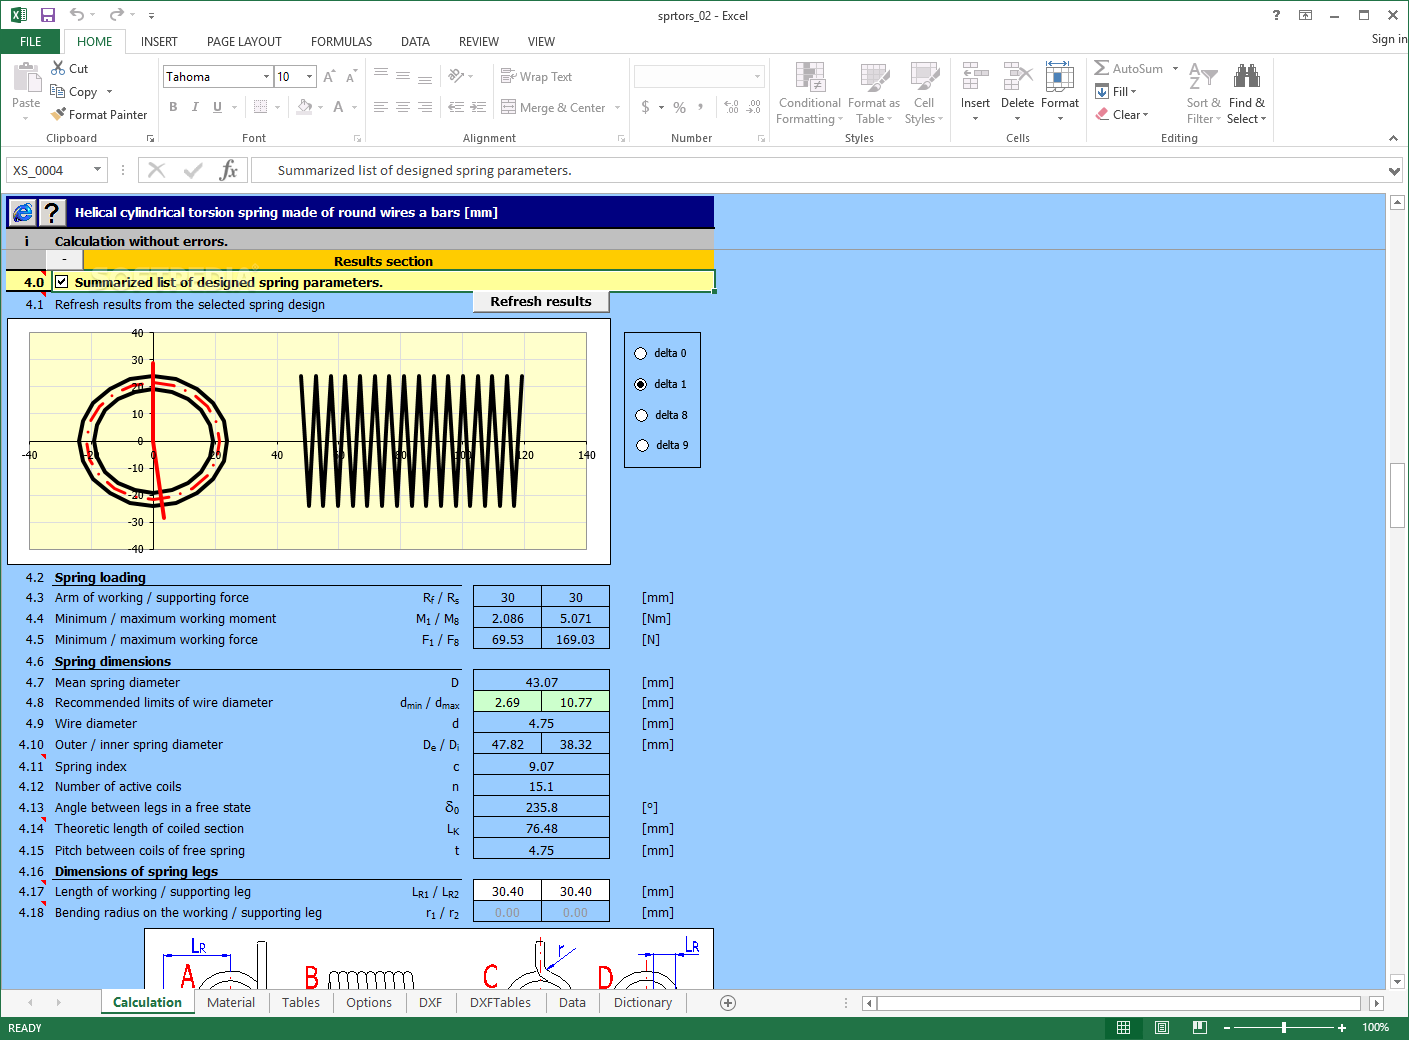1409x1040 pixels.
Task: Open the INSERT ribbon tab
Action: 159,42
